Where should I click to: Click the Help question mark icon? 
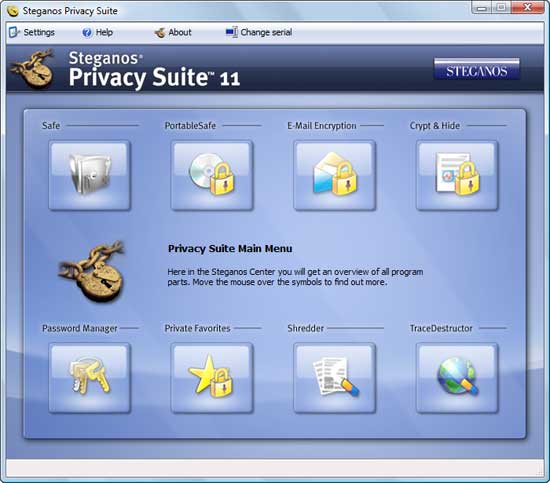(87, 33)
